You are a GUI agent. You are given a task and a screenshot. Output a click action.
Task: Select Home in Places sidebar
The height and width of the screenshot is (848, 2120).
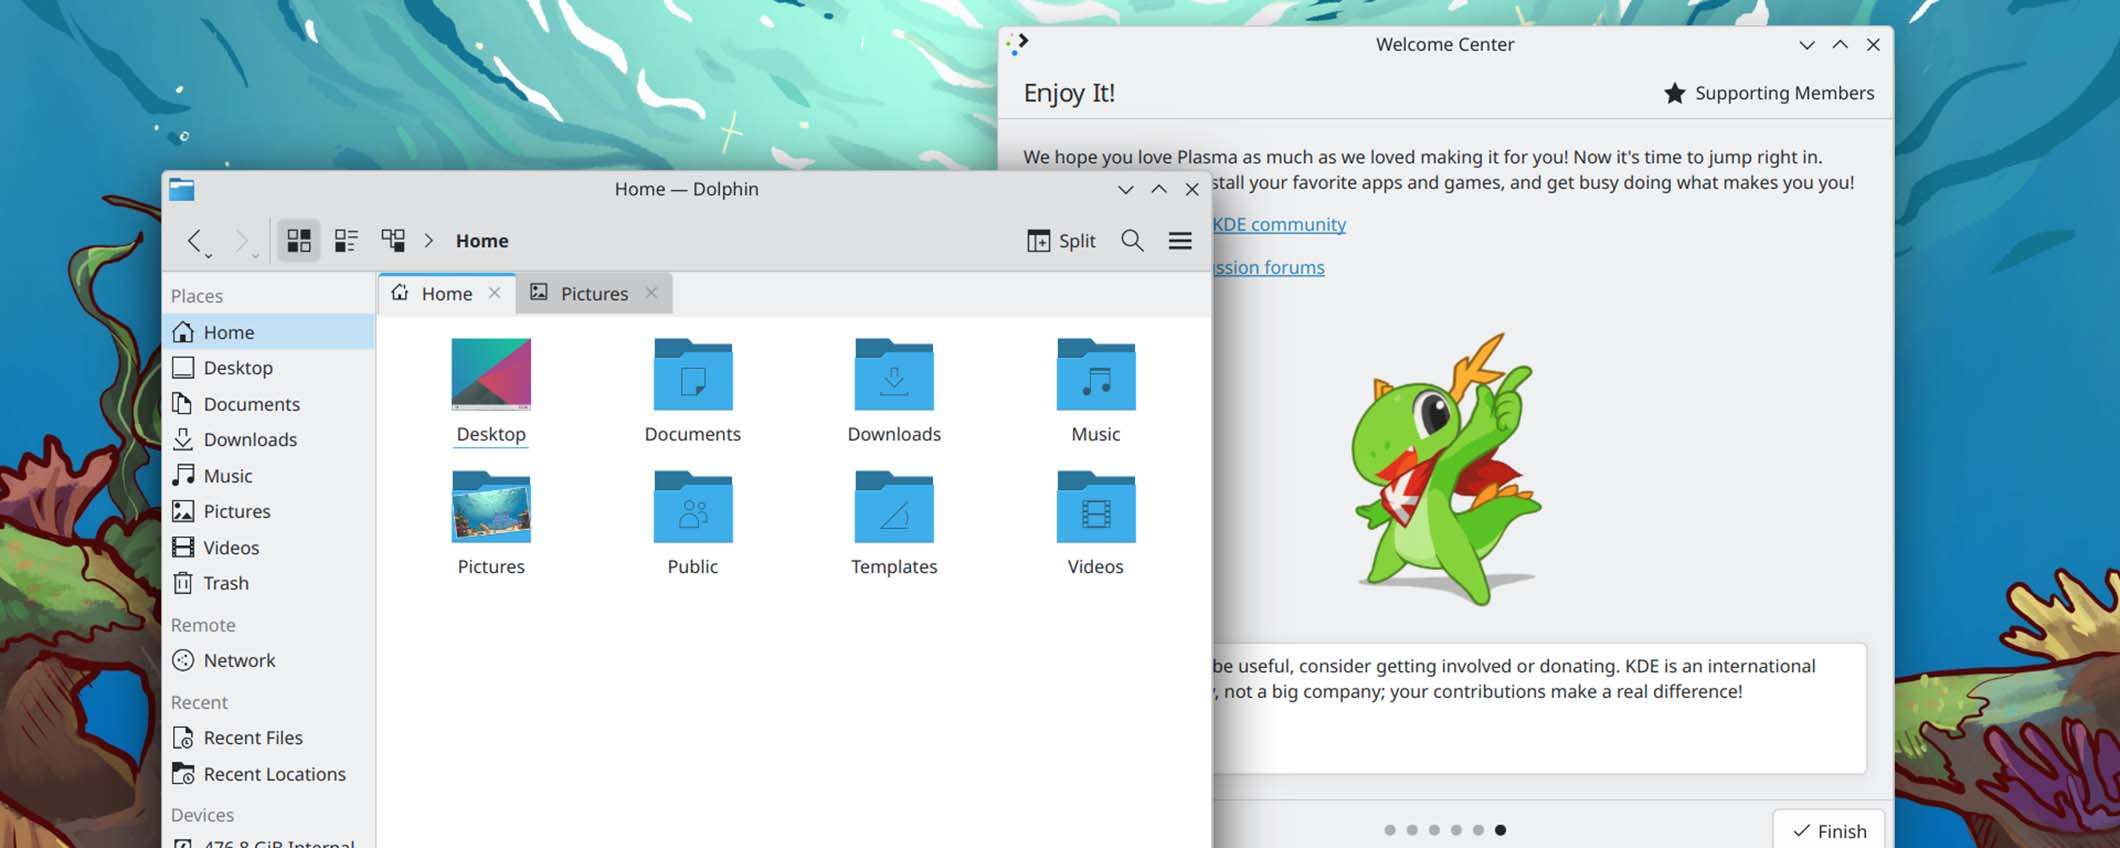[268, 332]
